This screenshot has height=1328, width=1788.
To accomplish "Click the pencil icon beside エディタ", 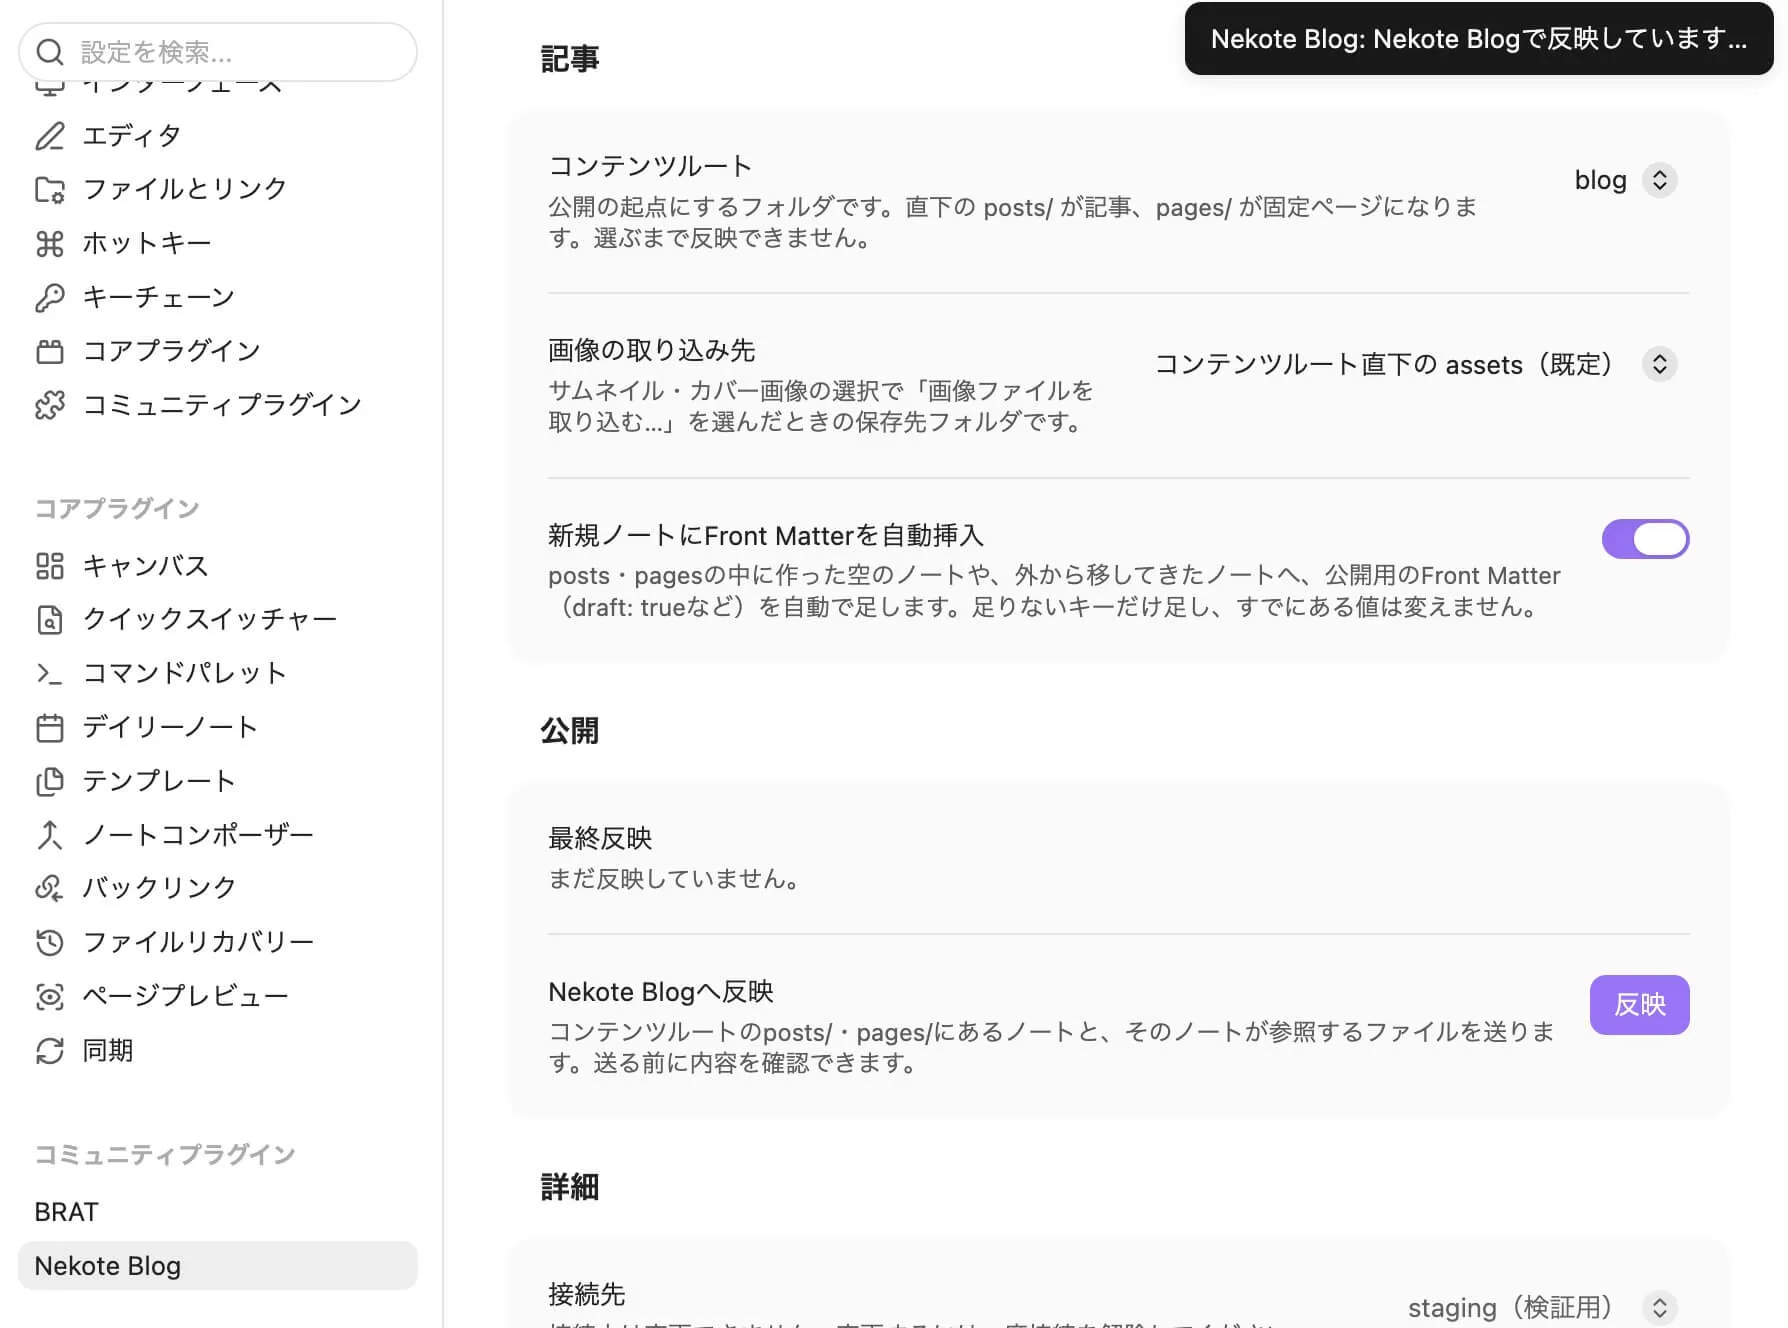I will [50, 136].
